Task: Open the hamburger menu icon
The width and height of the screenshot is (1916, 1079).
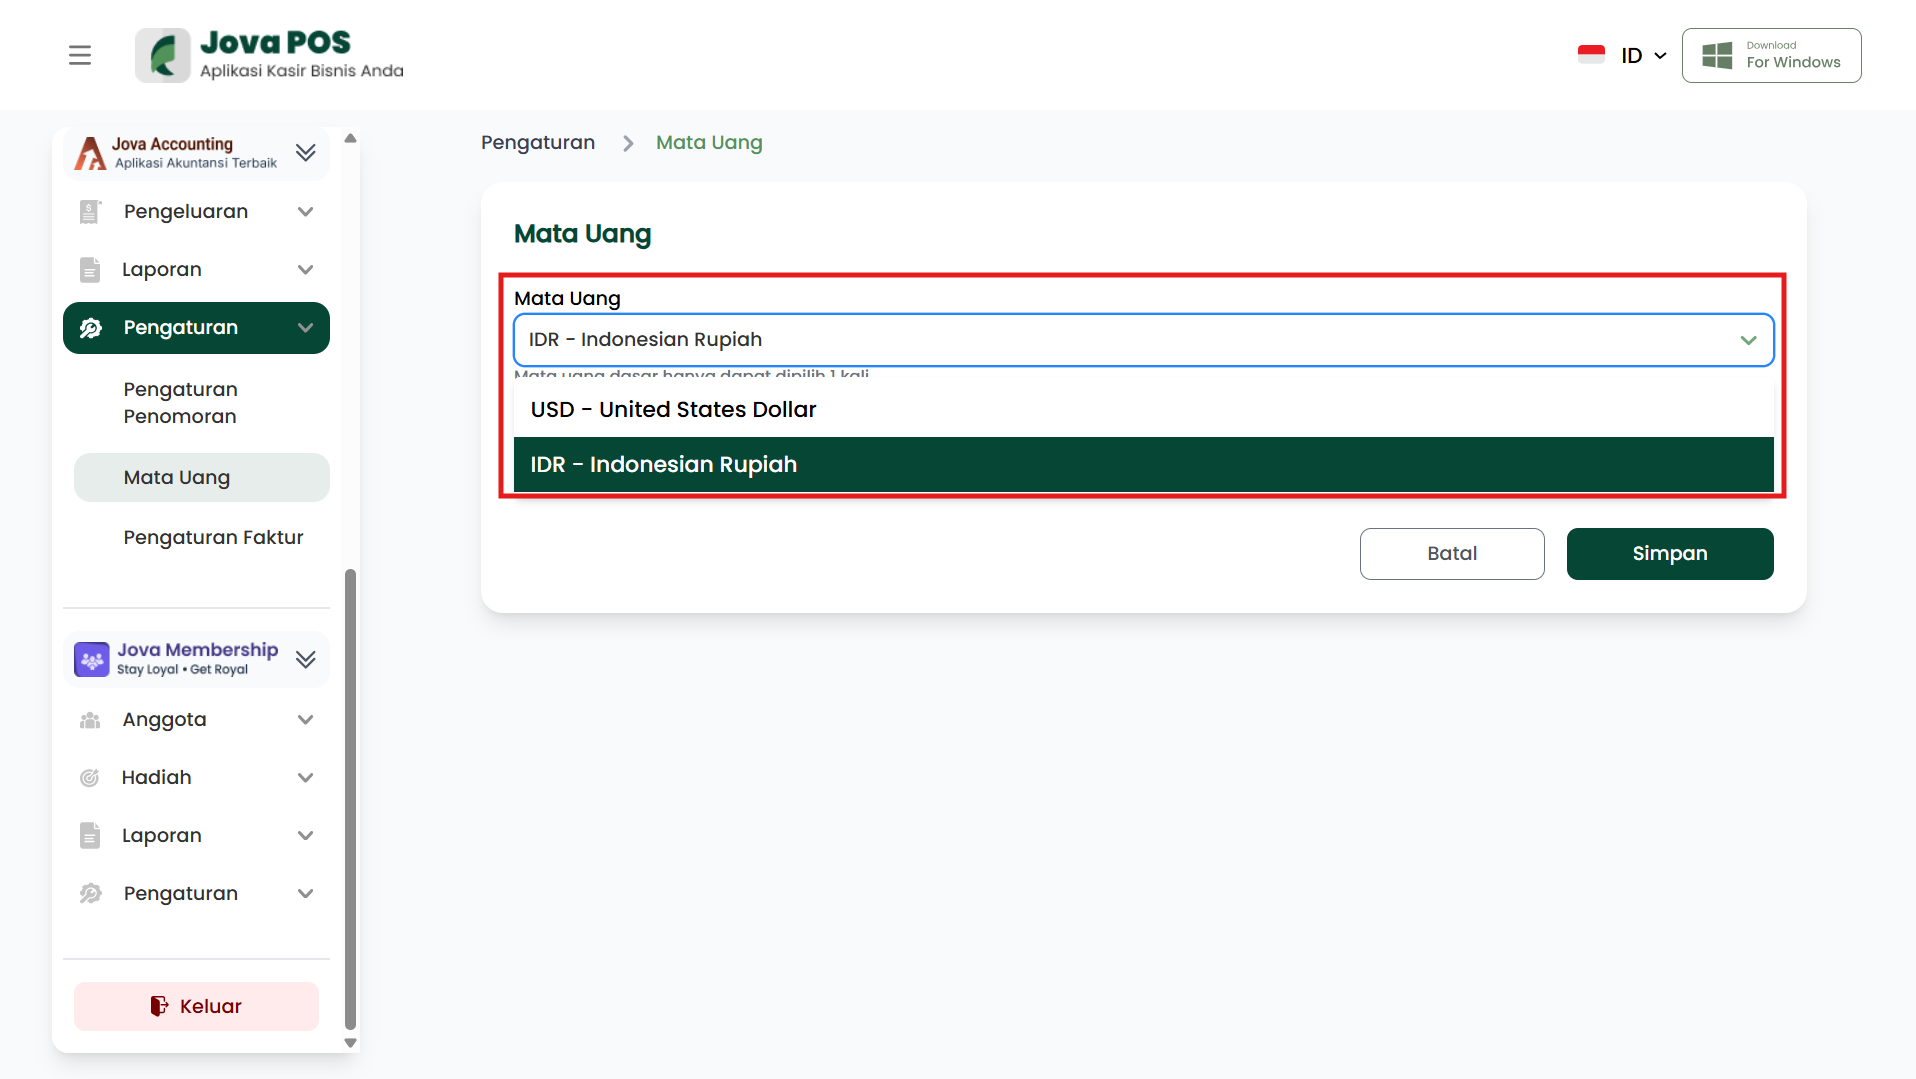Action: 80,55
